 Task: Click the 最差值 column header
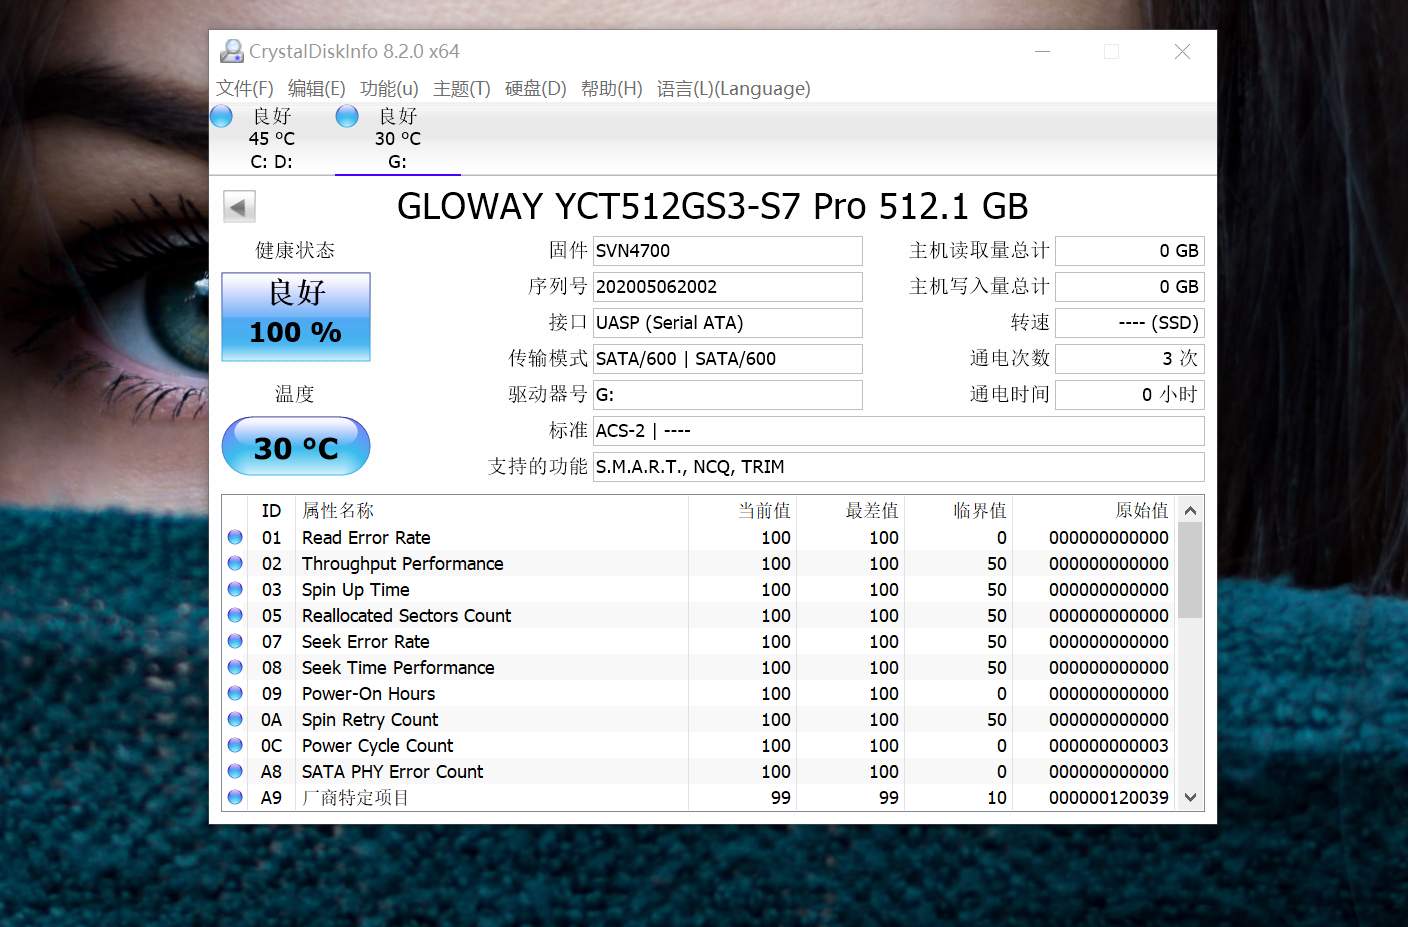(x=872, y=511)
